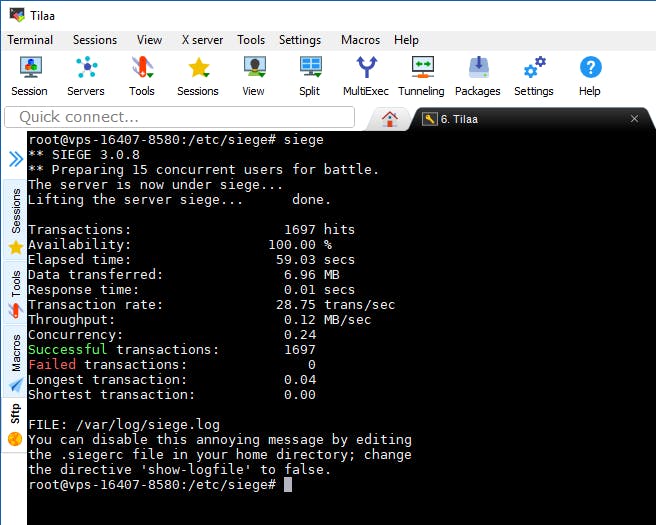Click the Quick connect input field
Viewport: 656px width, 525px height.
pyautogui.click(x=179, y=117)
